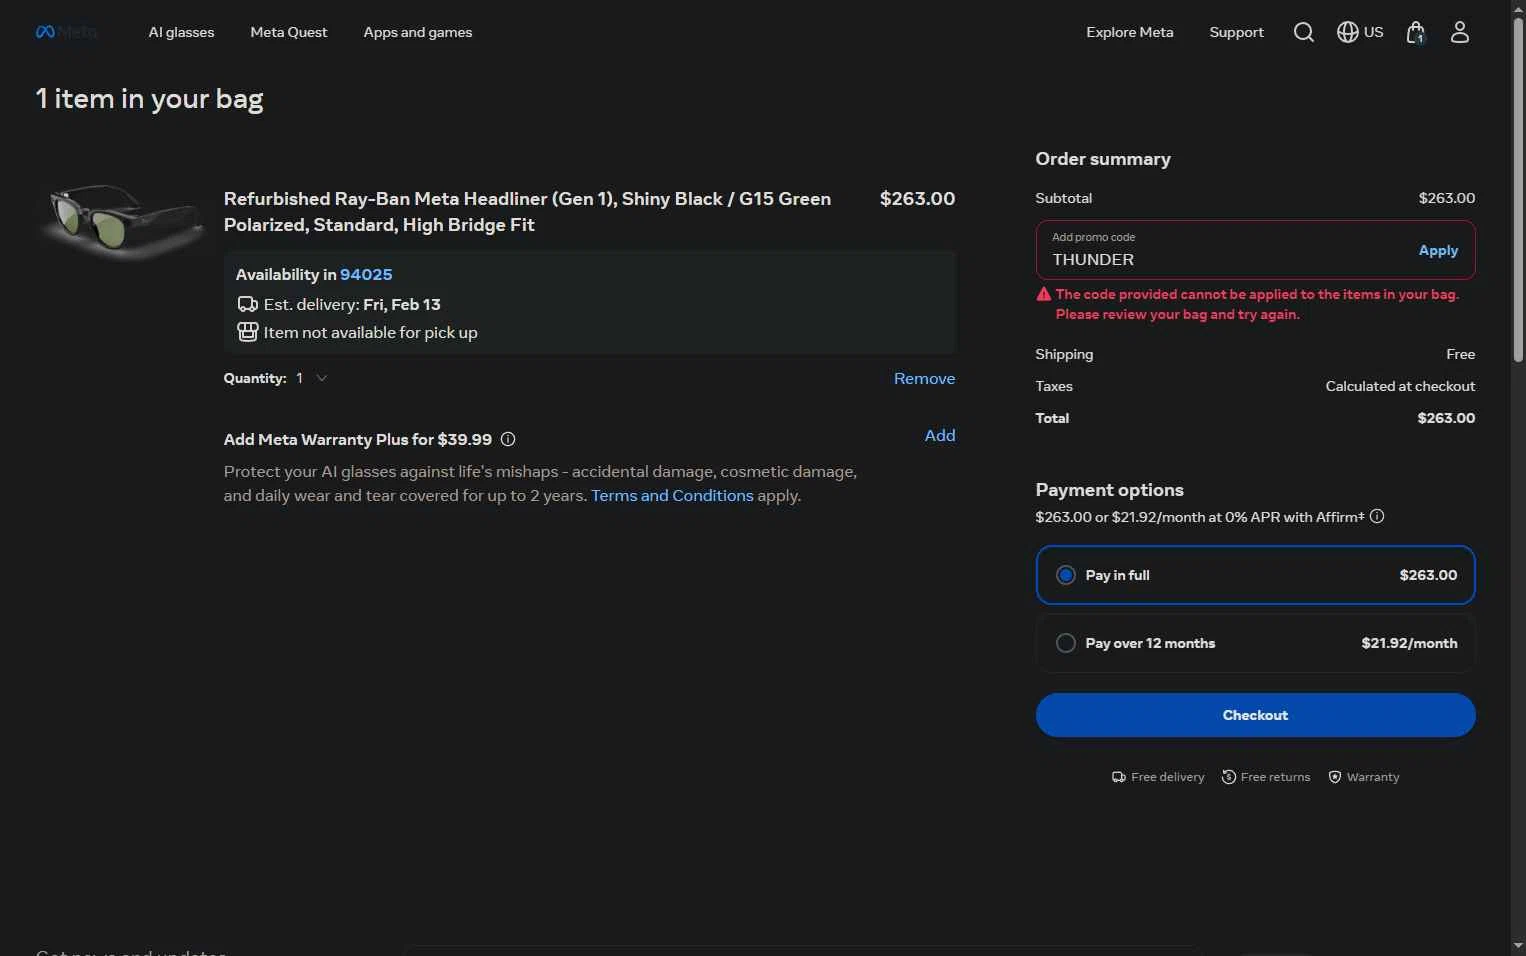This screenshot has width=1526, height=956.
Task: Click the '1 item in your bag' heading
Action: pos(149,98)
